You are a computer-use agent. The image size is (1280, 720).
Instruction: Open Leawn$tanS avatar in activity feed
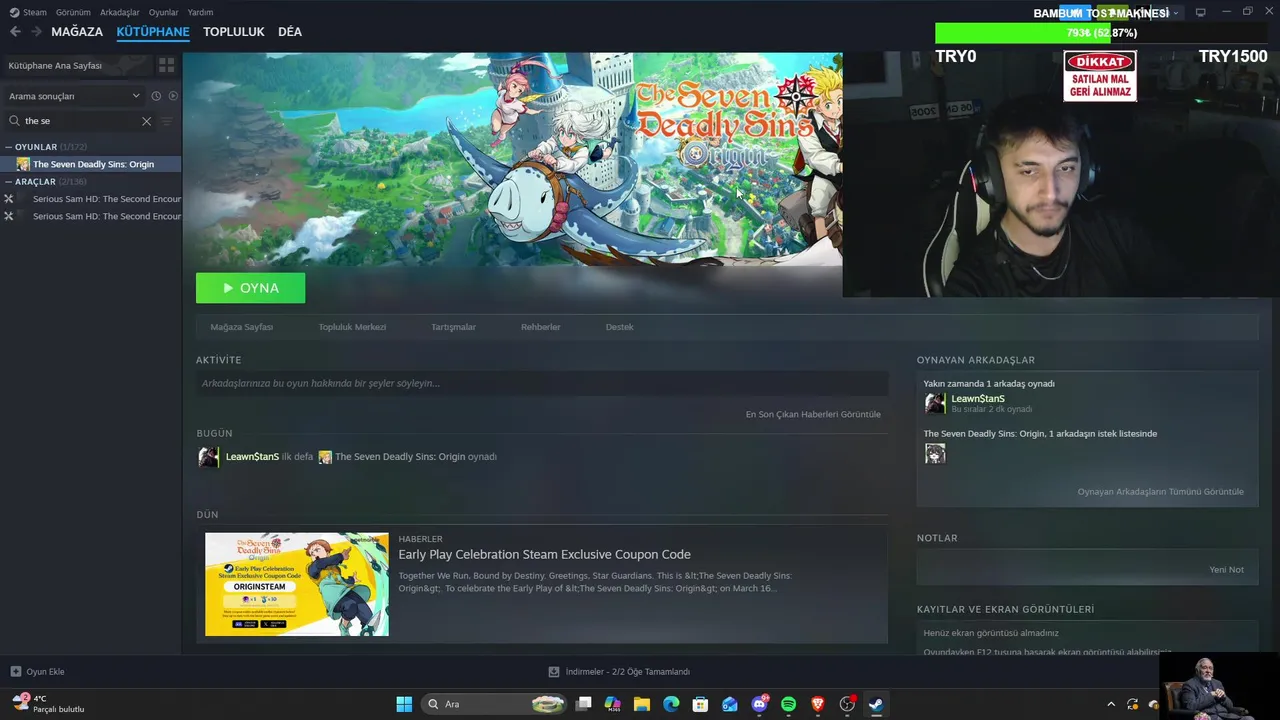point(208,457)
